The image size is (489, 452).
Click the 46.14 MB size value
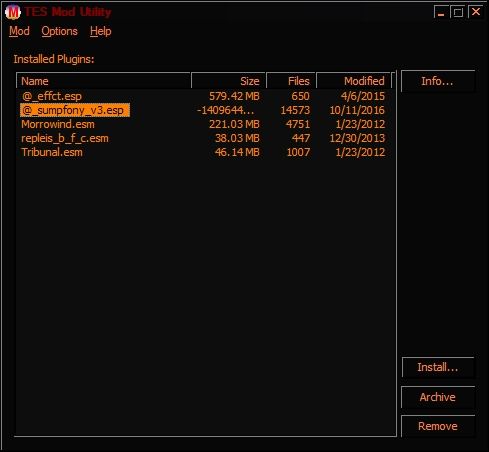(237, 152)
